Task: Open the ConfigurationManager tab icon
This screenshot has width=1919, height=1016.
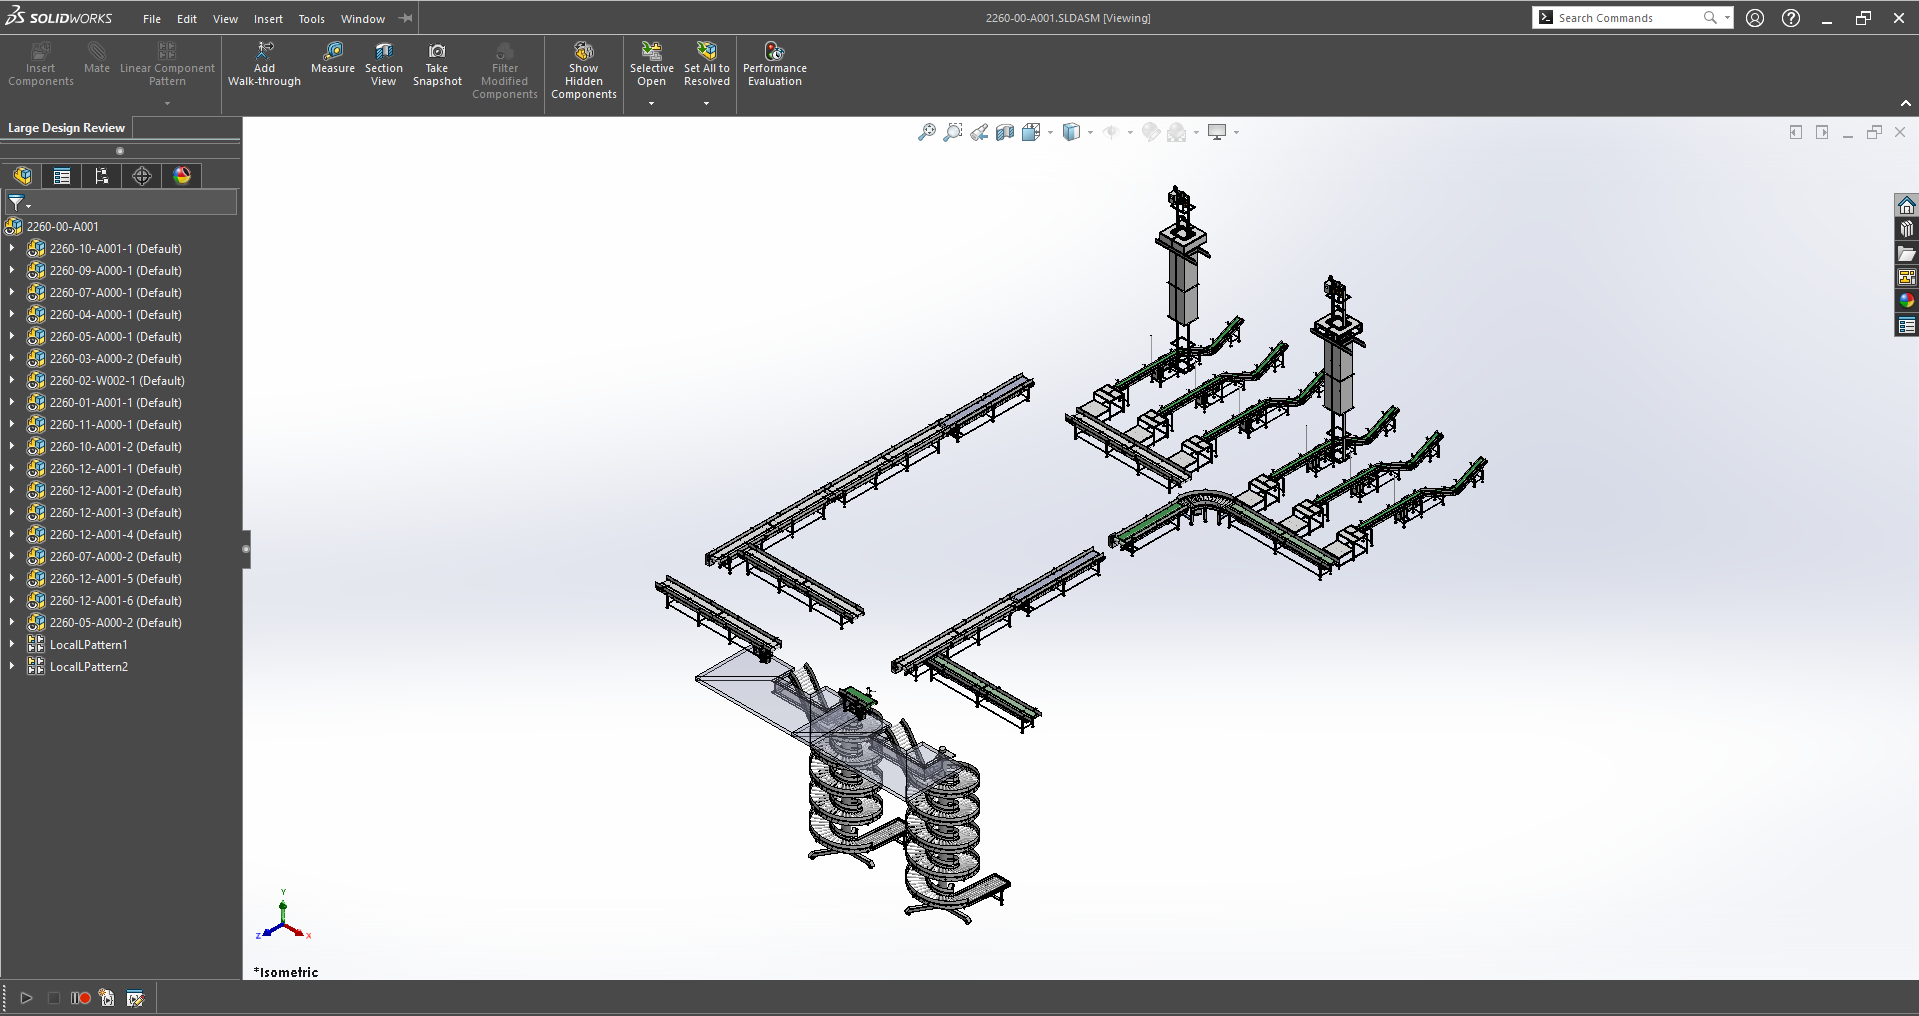Action: point(102,176)
